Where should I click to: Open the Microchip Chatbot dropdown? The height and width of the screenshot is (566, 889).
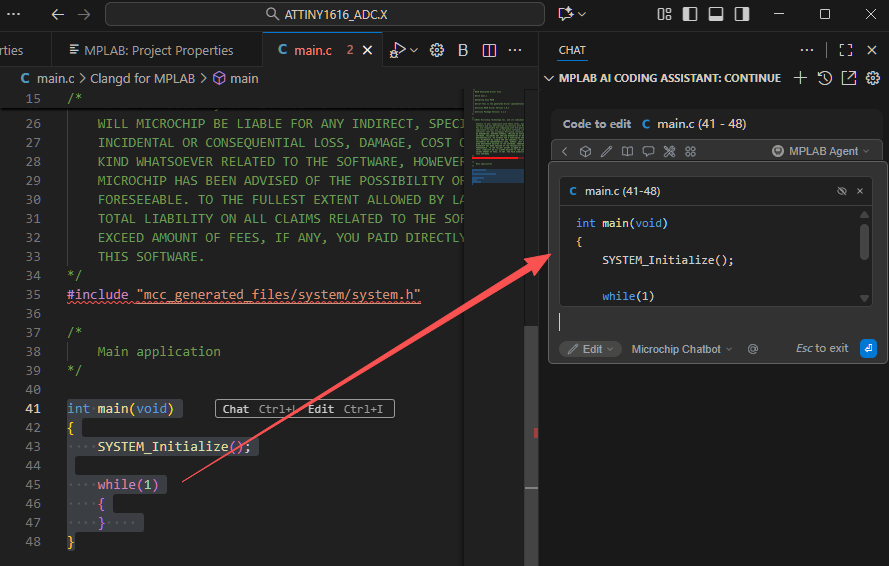pyautogui.click(x=681, y=349)
